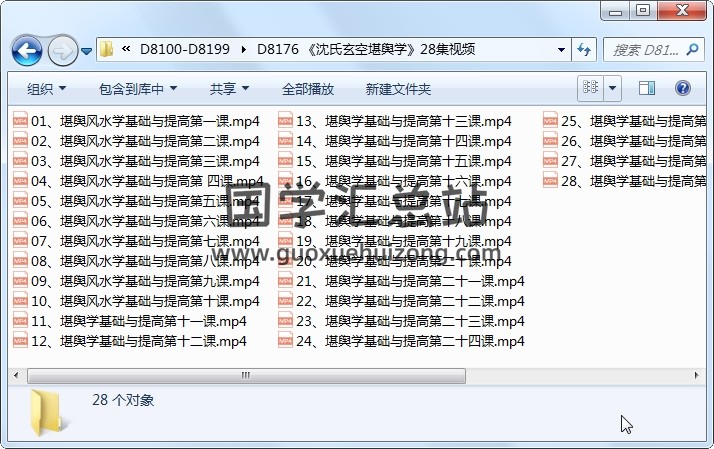
Task: Open the 包含到库中 menu
Action: point(138,89)
